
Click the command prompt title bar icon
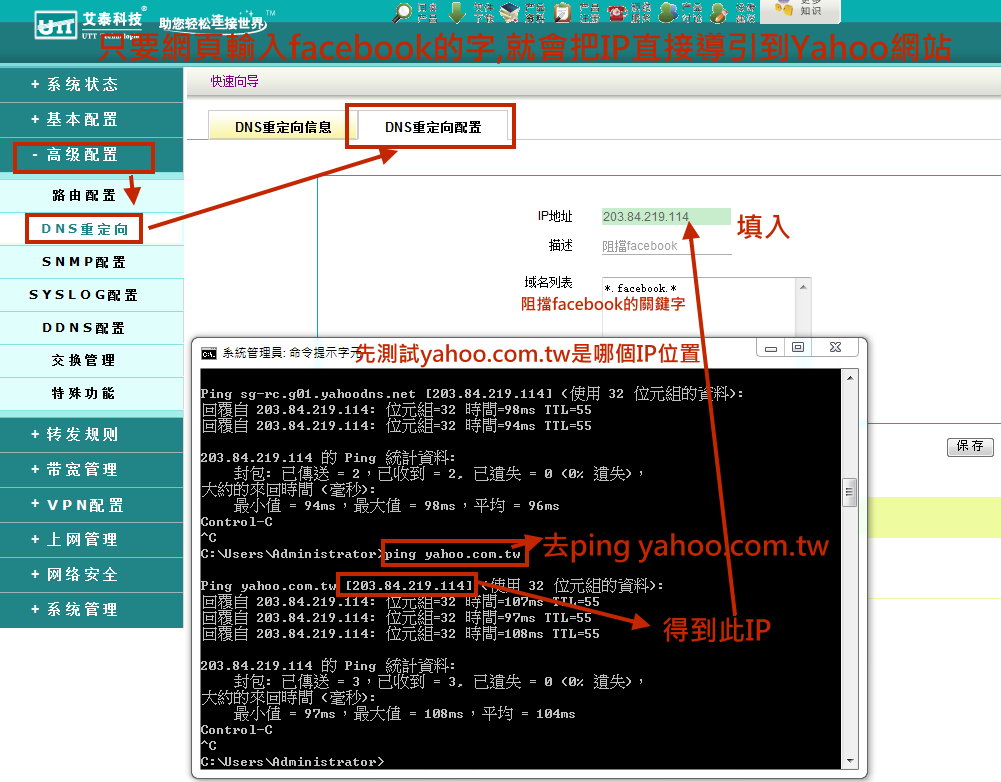pyautogui.click(x=208, y=353)
